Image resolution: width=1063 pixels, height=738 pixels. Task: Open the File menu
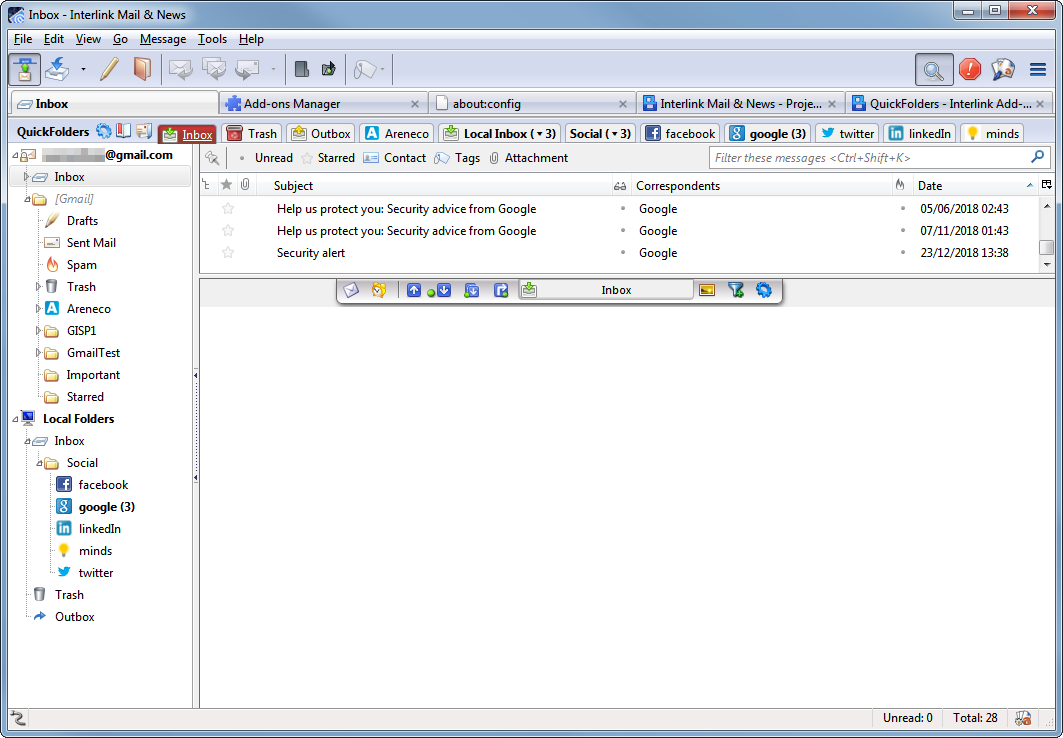point(22,39)
